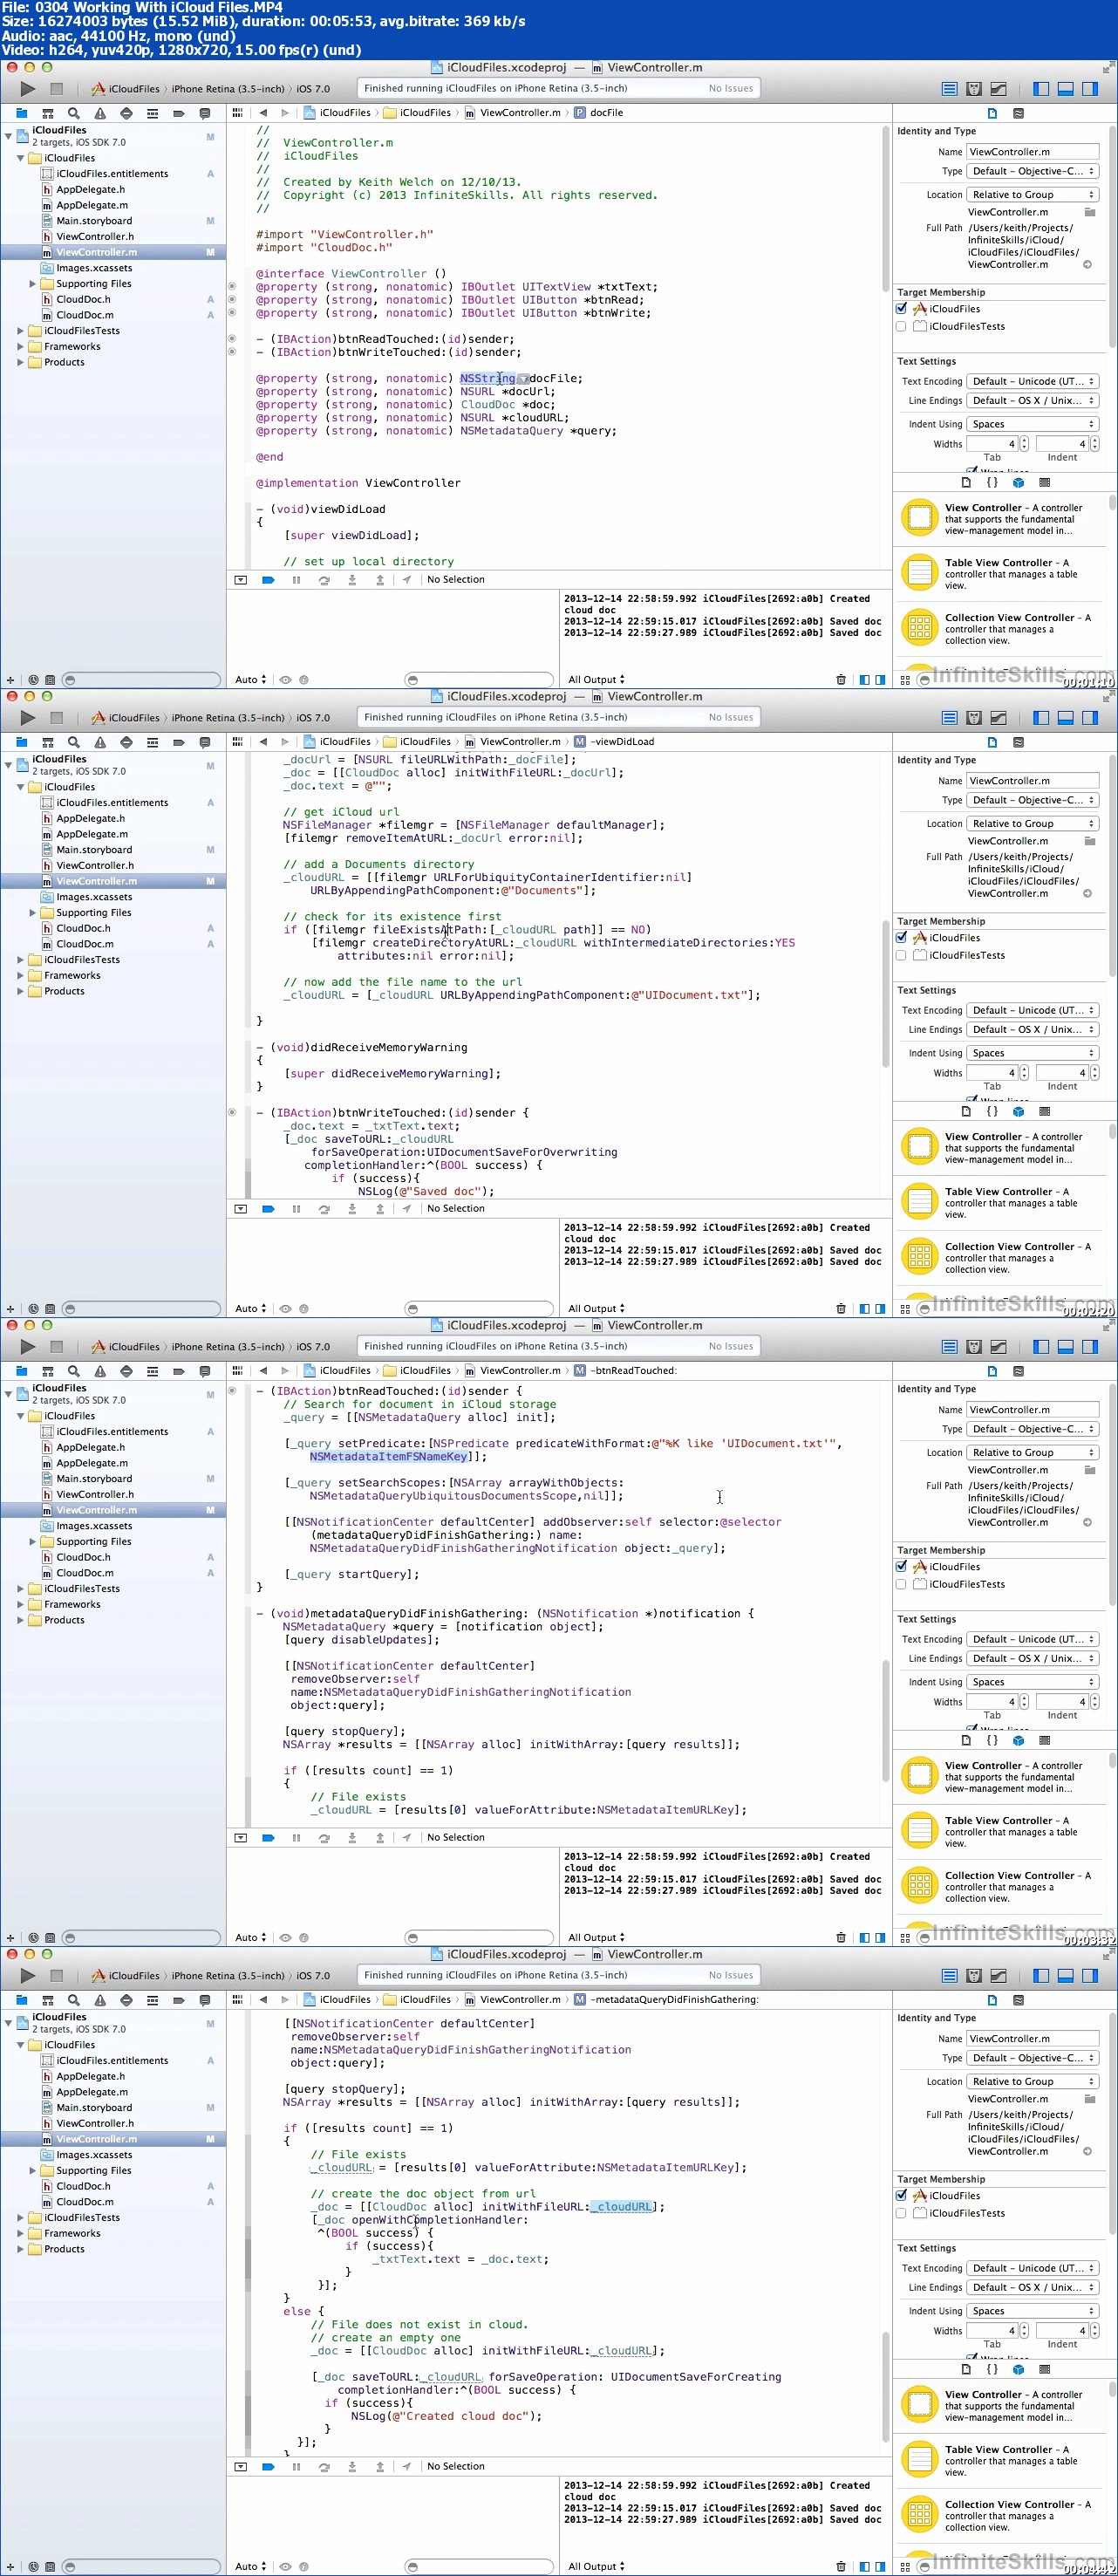The width and height of the screenshot is (1118, 2576).
Task: Uncheck iCloudFiles target membership in docFile frame
Action: (x=901, y=309)
